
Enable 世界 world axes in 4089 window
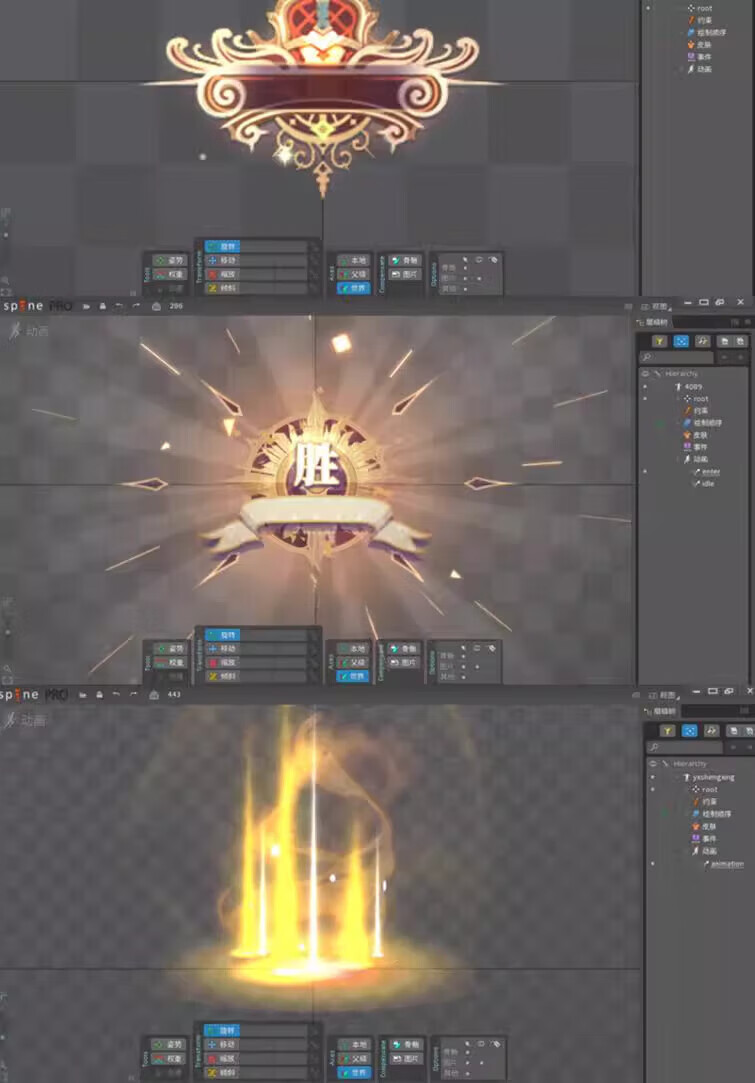tap(353, 676)
